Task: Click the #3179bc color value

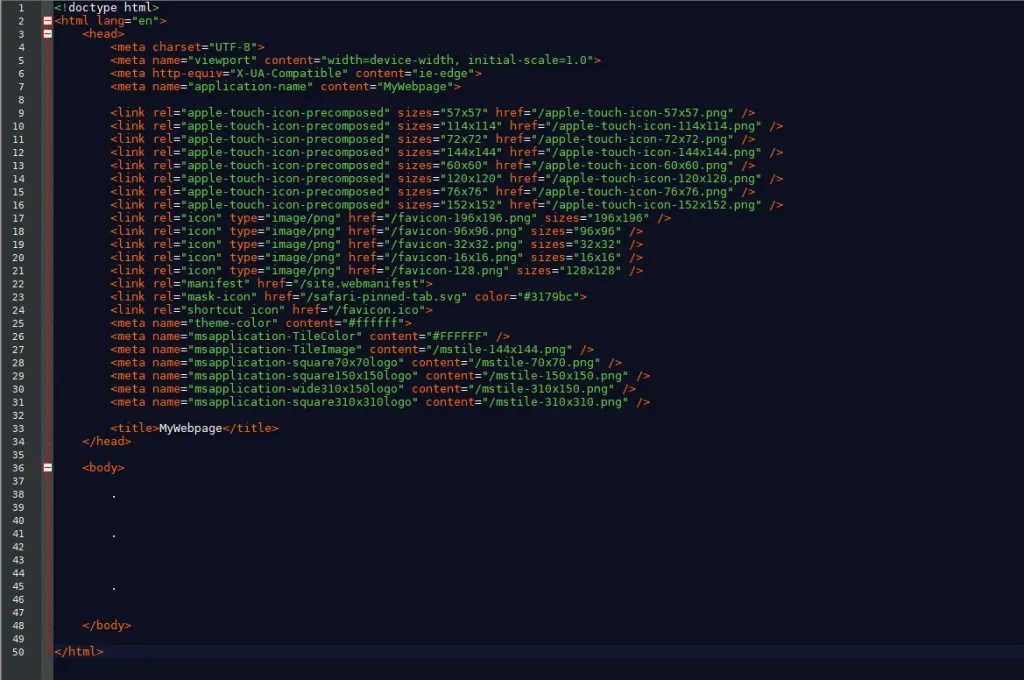Action: (x=552, y=296)
